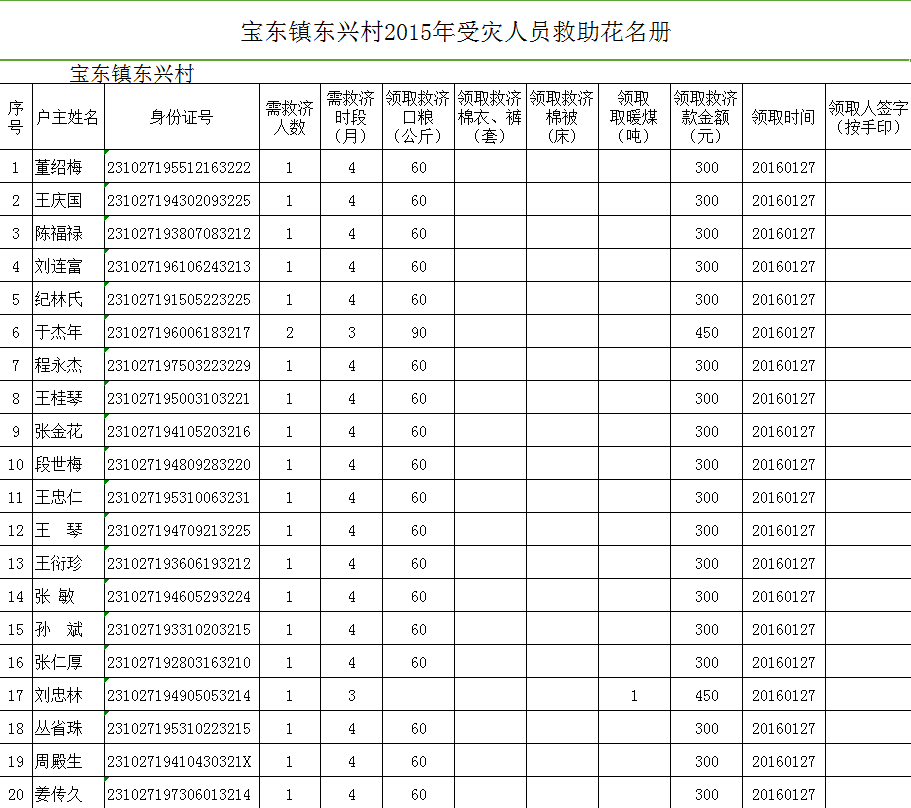The width and height of the screenshot is (911, 808).
Task: Select the 需救济时段(月) header cell
Action: pos(352,117)
